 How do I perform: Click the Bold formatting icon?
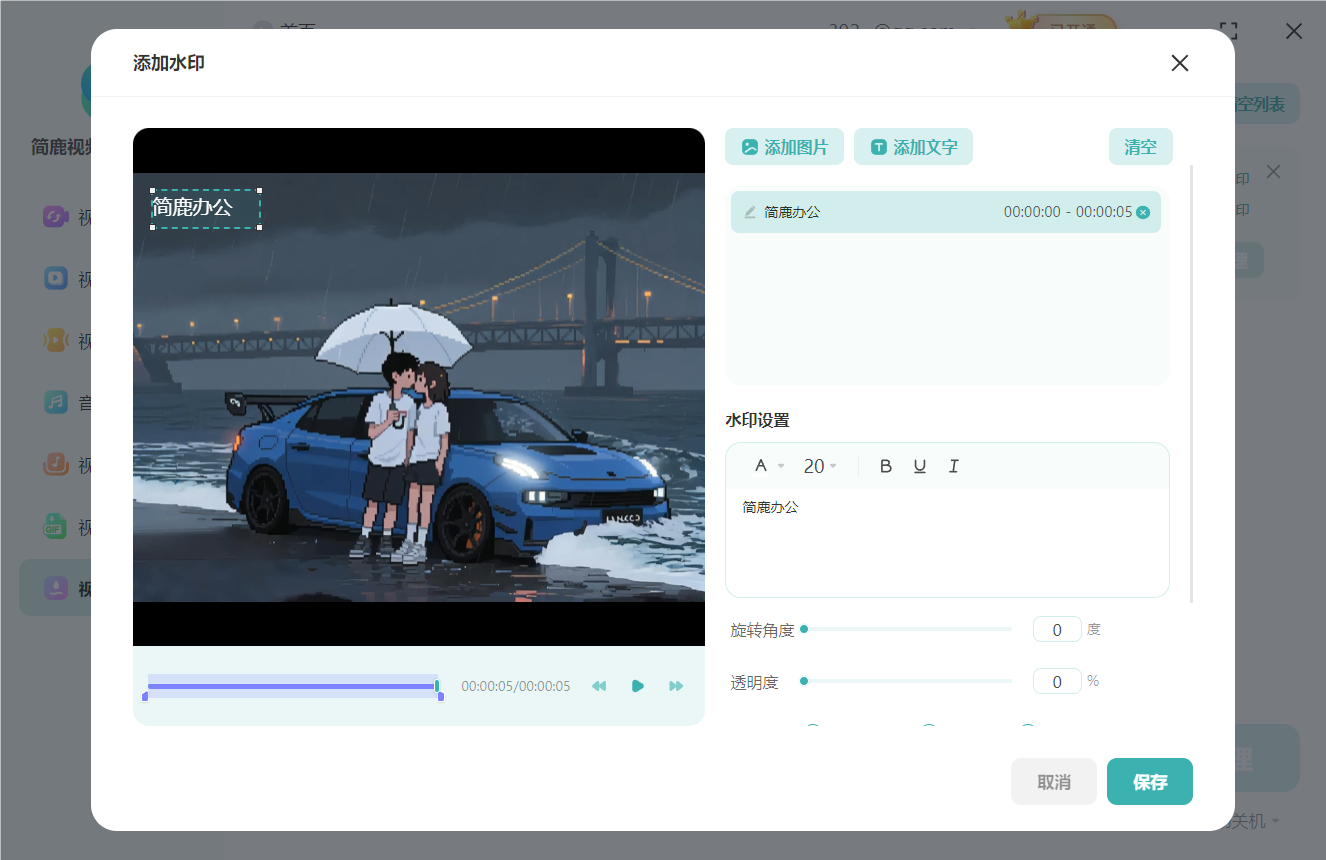click(x=885, y=466)
